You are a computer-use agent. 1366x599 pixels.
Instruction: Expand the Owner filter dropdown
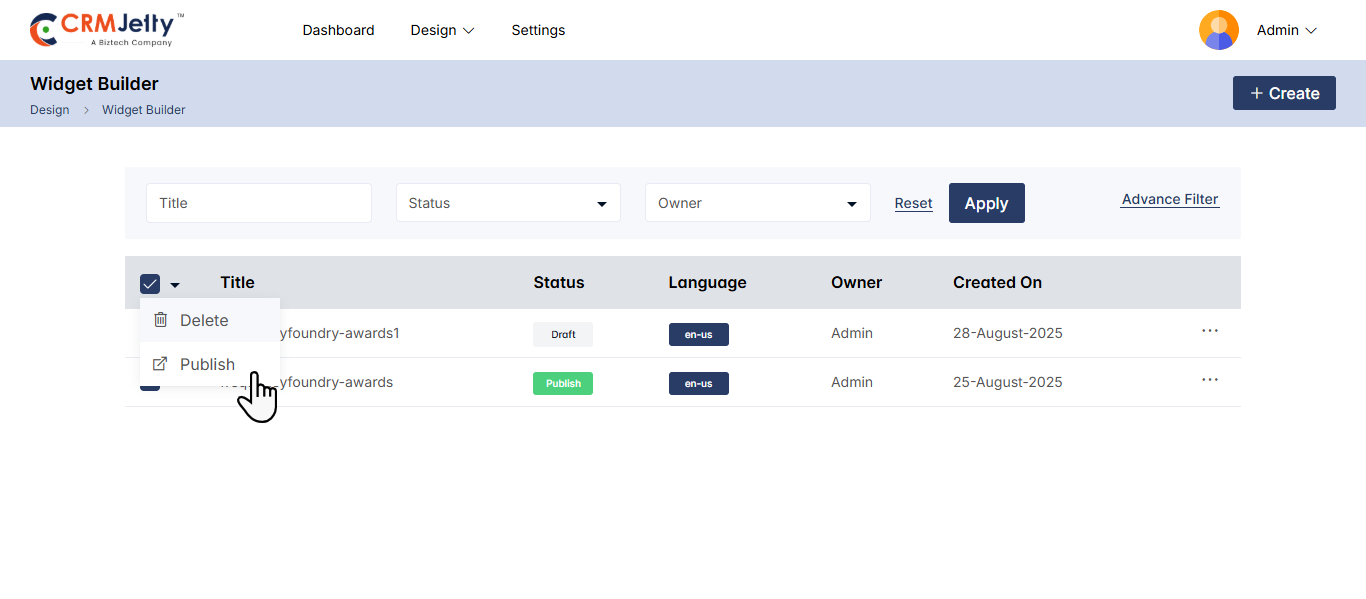coord(757,203)
